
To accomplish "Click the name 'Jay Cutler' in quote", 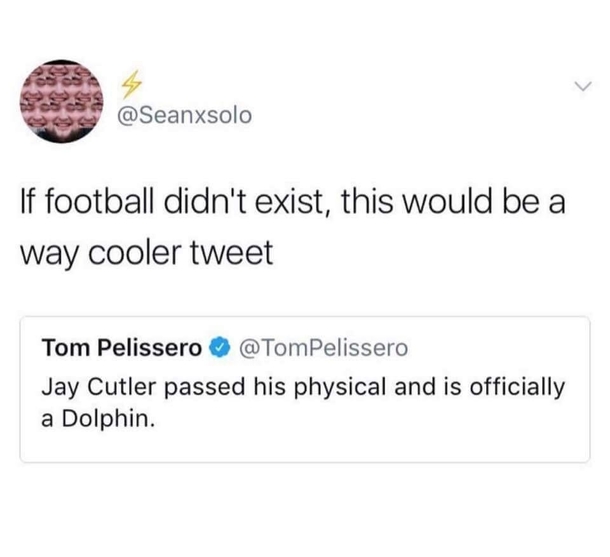I will [x=99, y=388].
